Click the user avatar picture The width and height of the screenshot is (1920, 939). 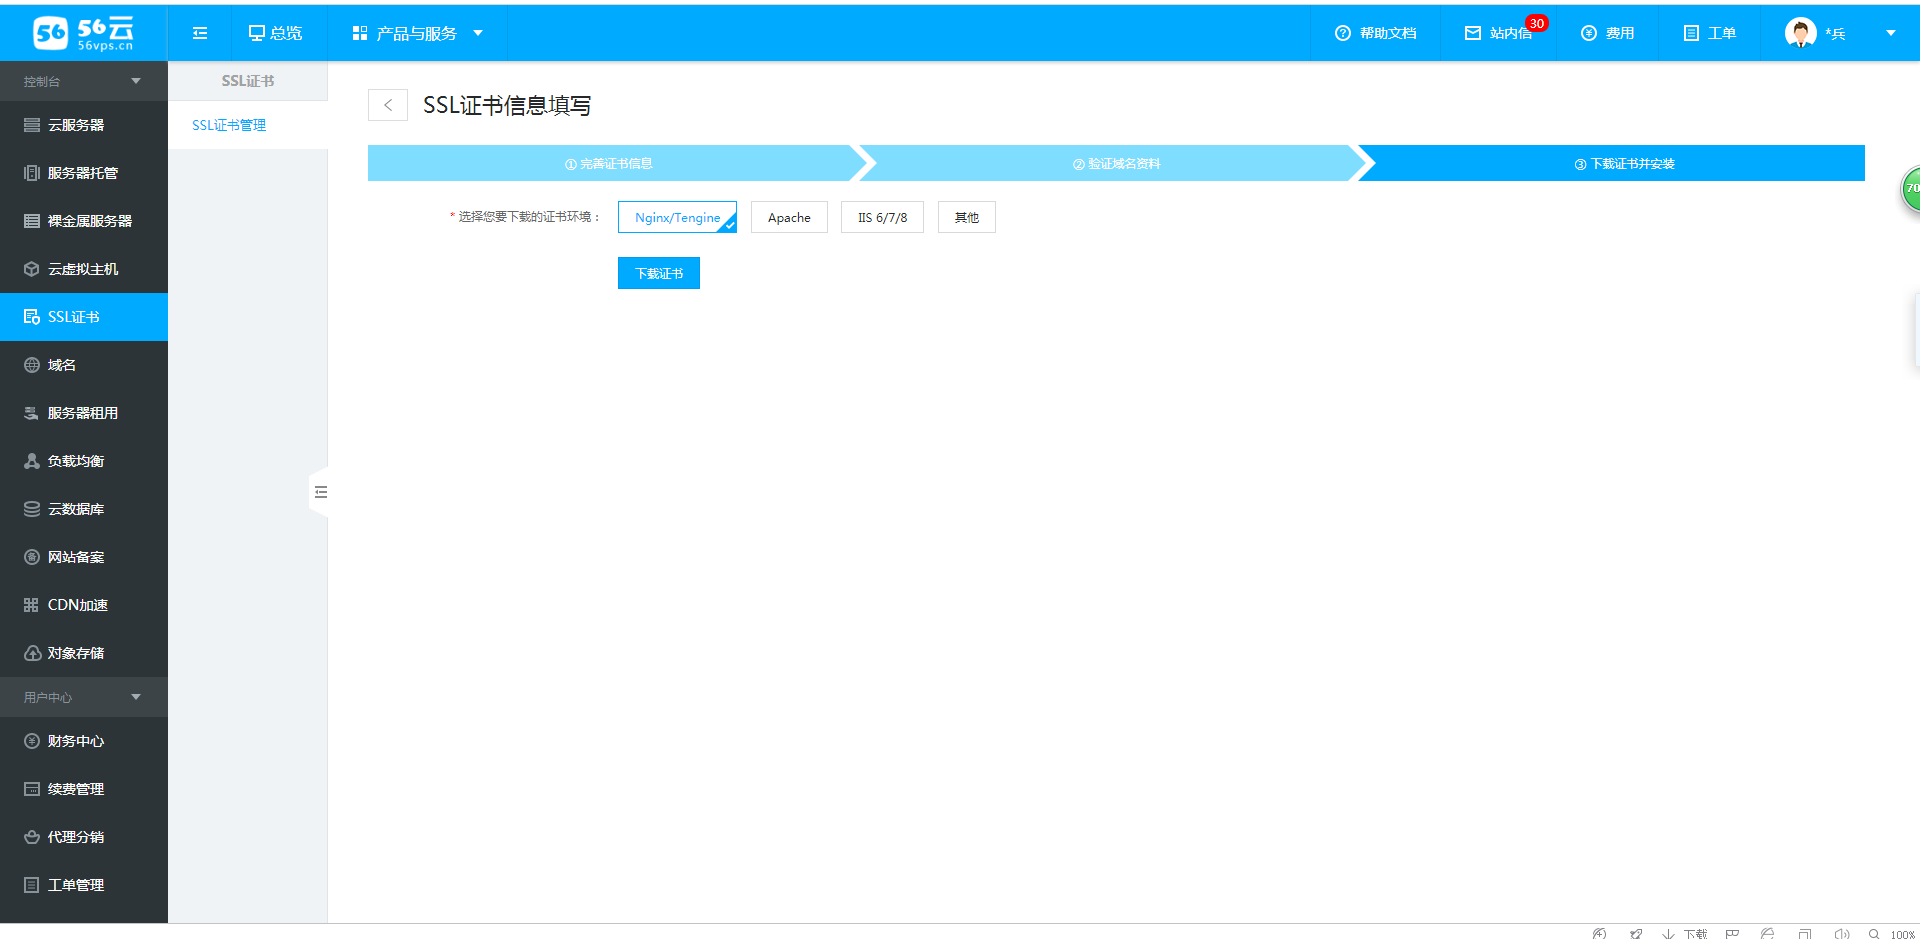1800,33
